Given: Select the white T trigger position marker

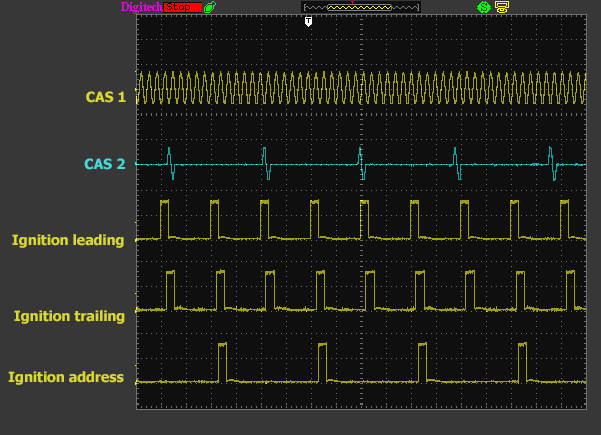Looking at the screenshot, I should click(308, 21).
